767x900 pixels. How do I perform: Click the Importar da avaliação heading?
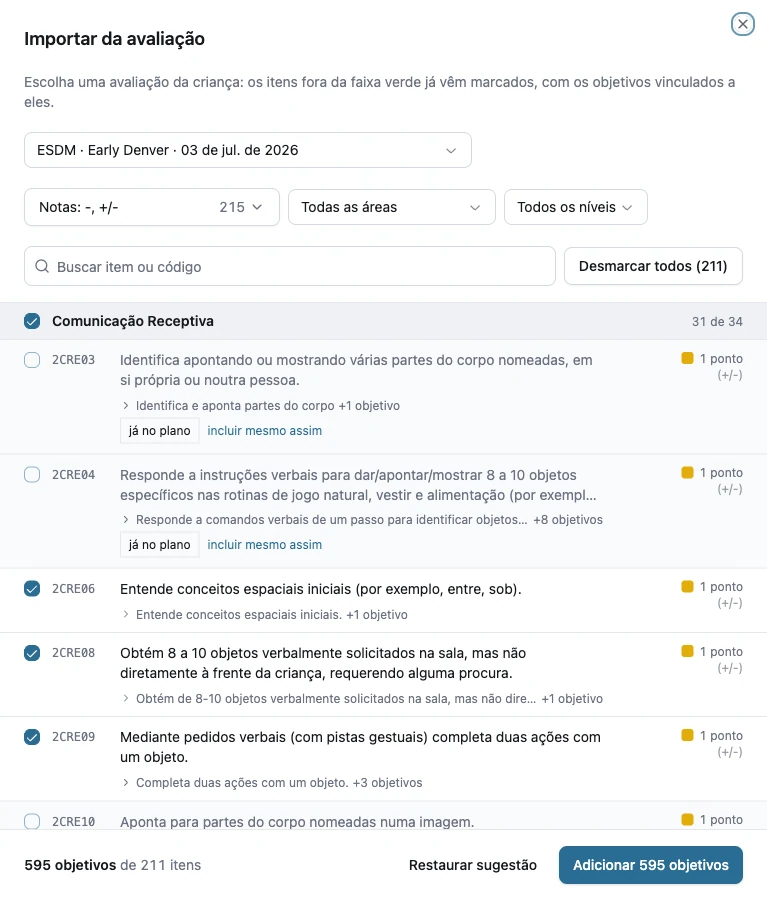point(114,38)
